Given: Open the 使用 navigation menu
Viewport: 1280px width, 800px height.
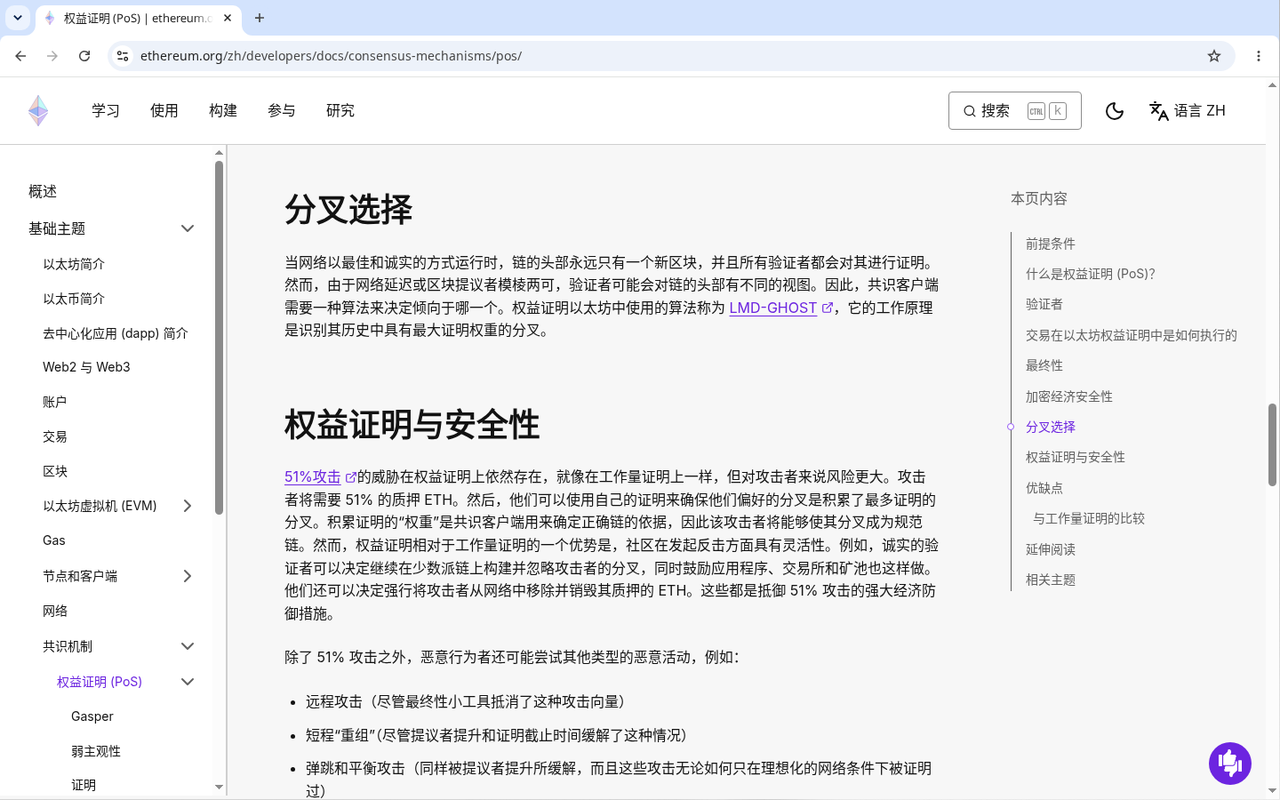Looking at the screenshot, I should [164, 111].
